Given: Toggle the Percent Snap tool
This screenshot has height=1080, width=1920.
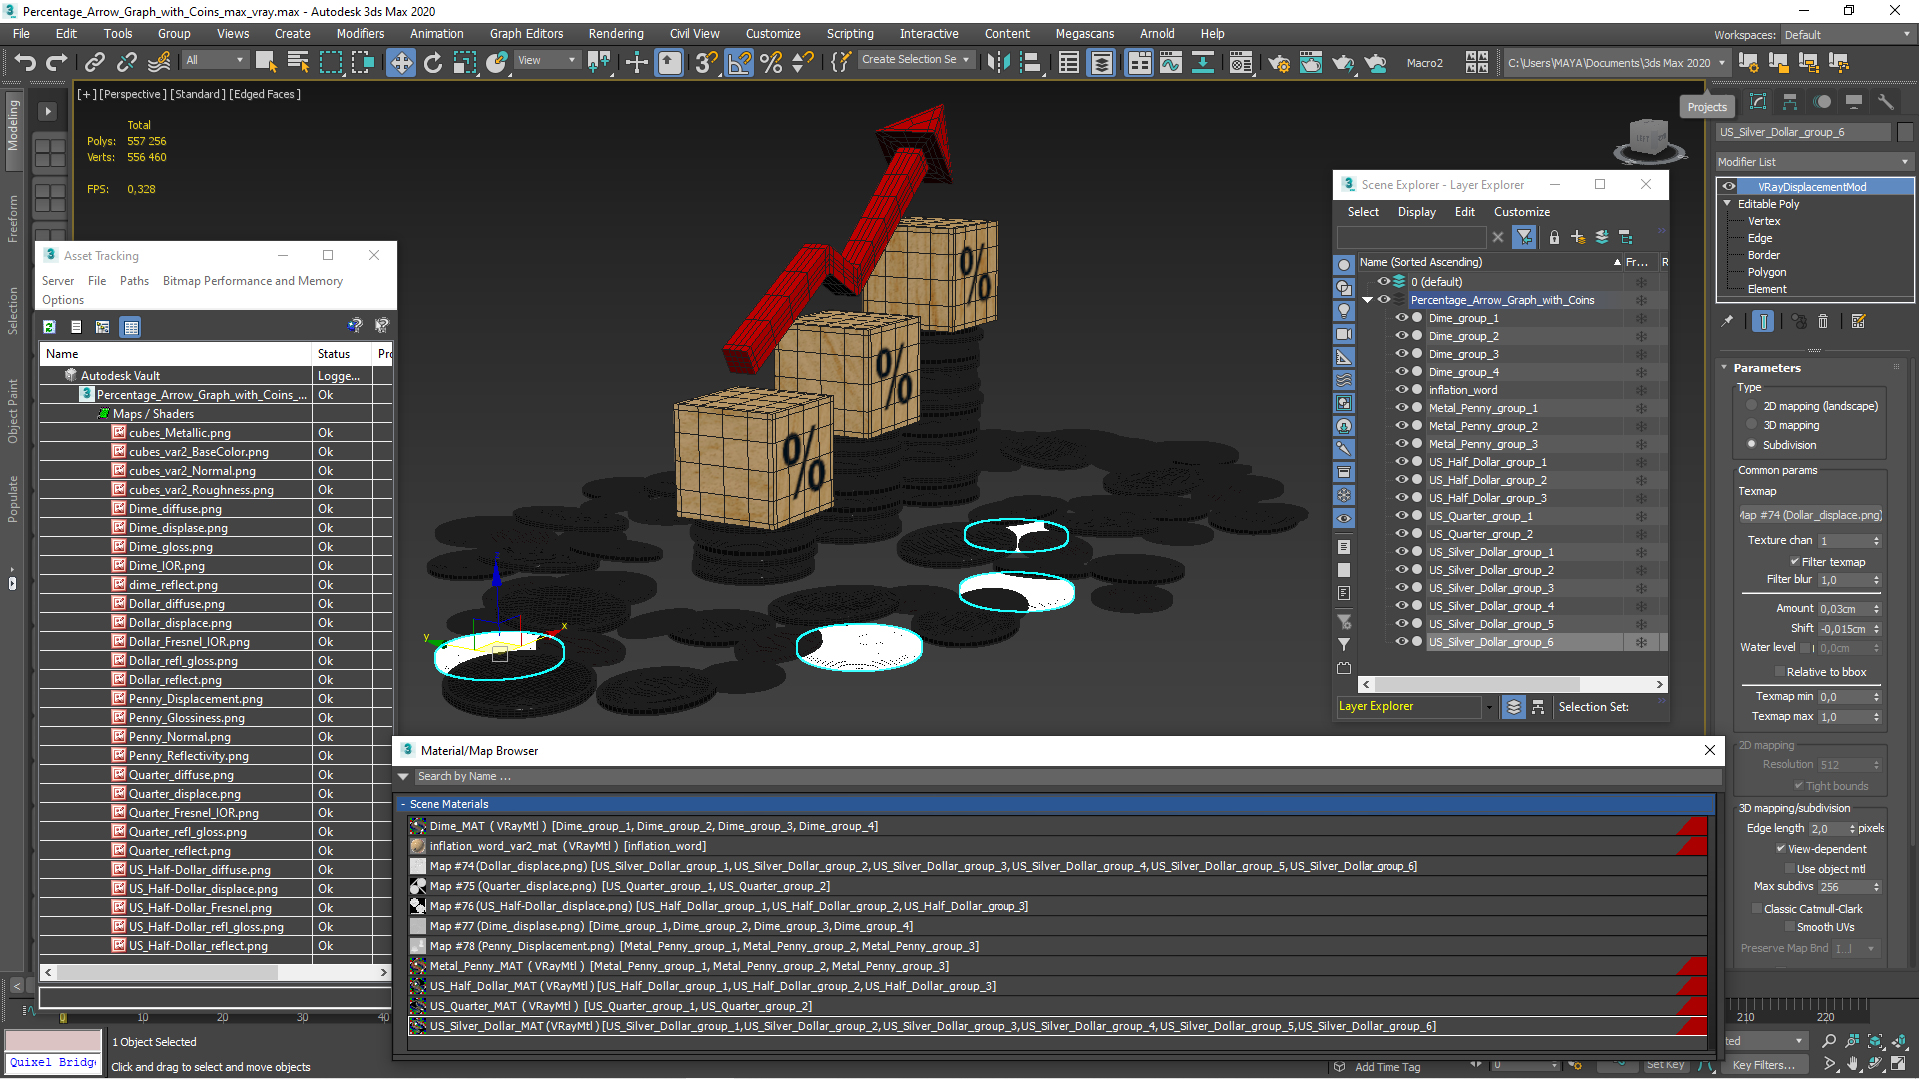Looking at the screenshot, I should pyautogui.click(x=771, y=63).
